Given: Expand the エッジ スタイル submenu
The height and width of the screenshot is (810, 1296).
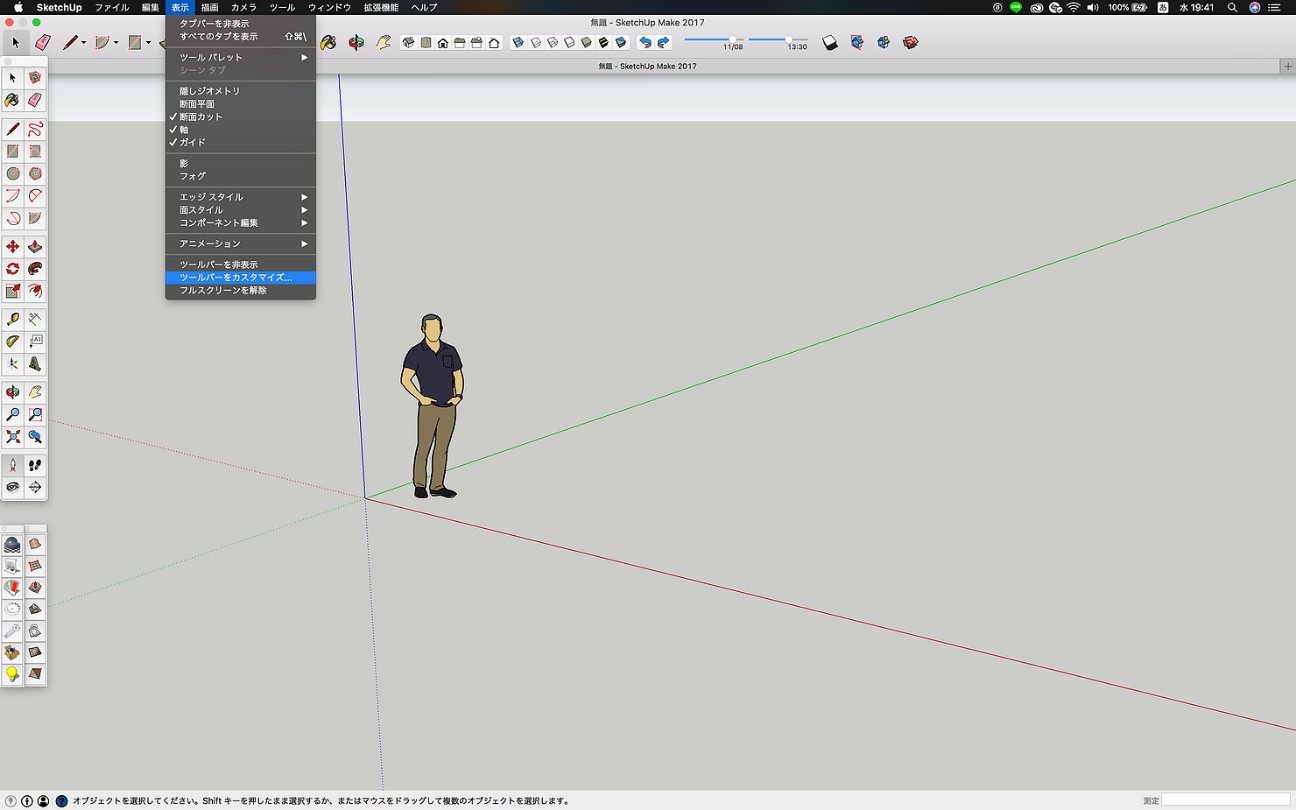Looking at the screenshot, I should pyautogui.click(x=240, y=197).
